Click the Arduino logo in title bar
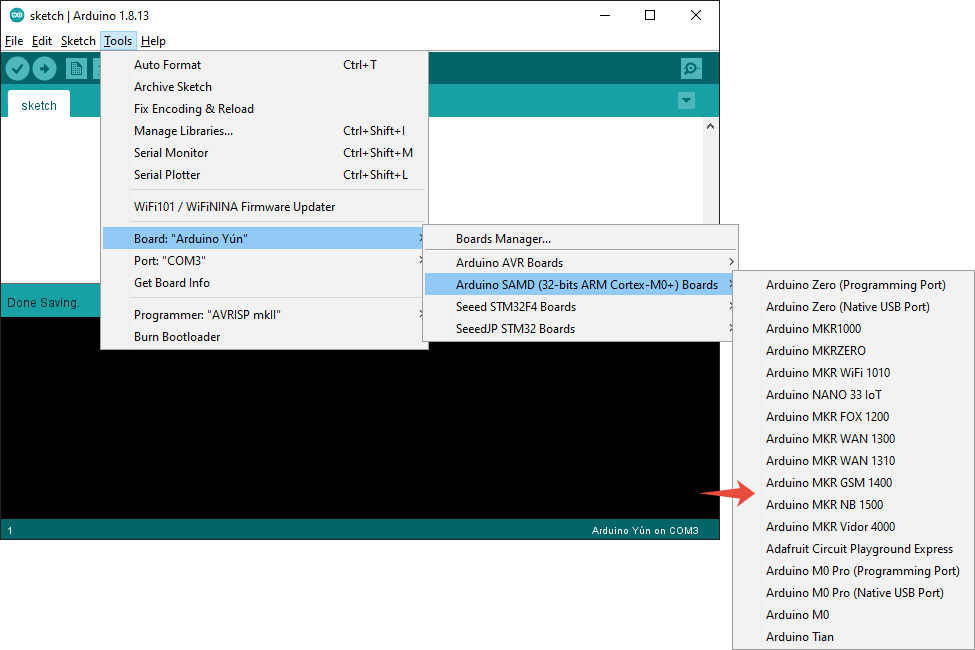Screen dimensions: 975x650 (17, 15)
